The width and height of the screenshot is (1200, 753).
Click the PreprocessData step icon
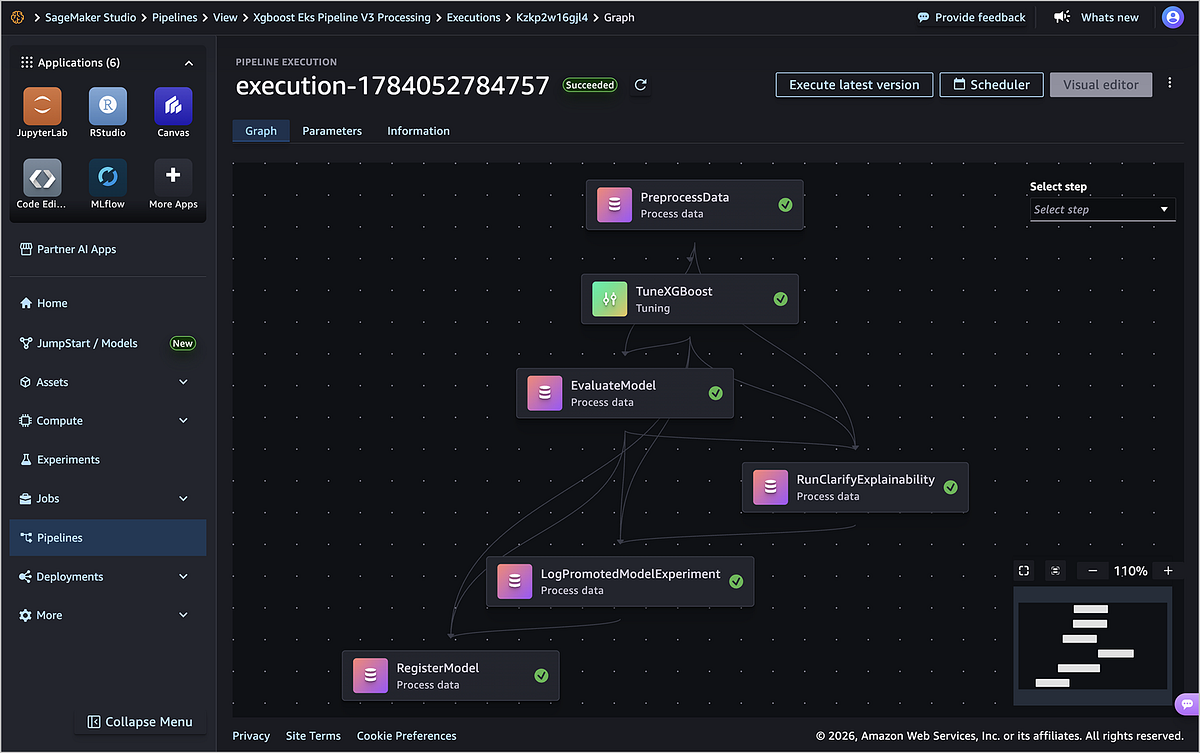click(x=614, y=204)
